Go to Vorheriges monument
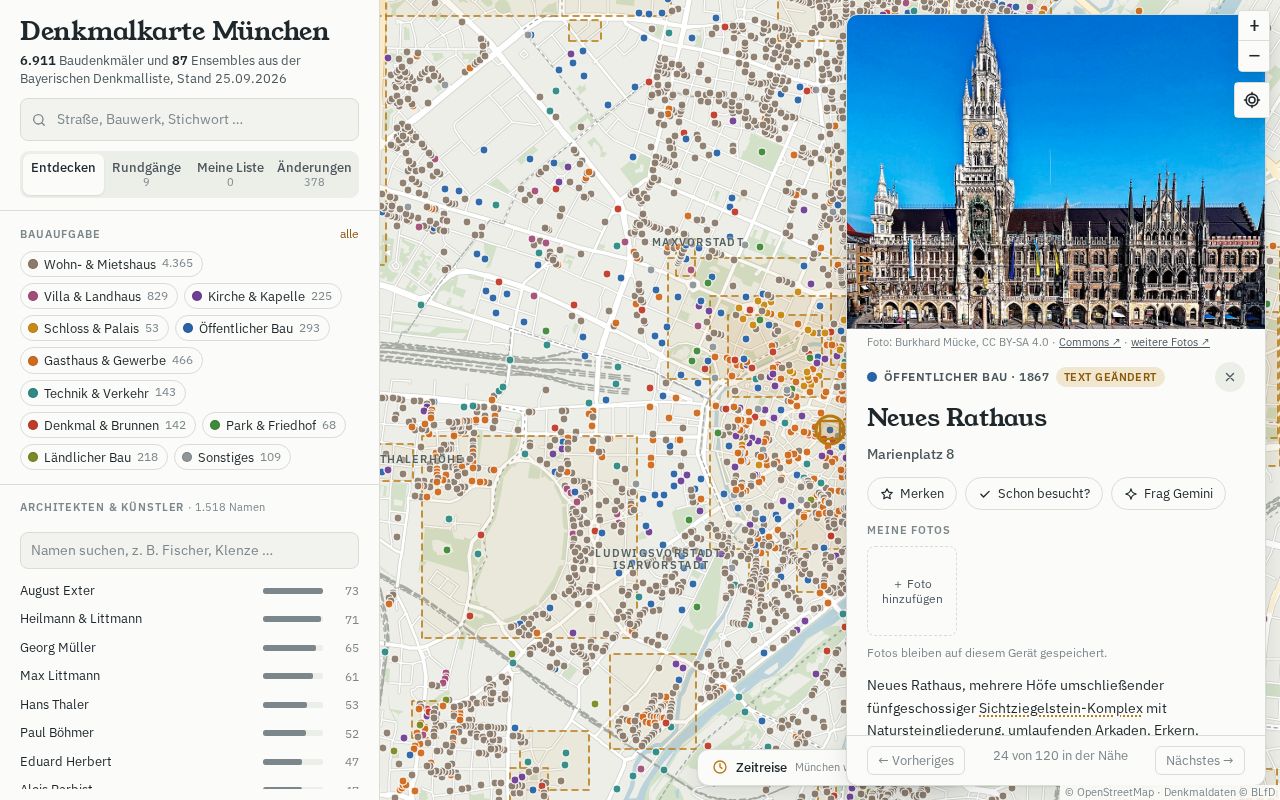The image size is (1280, 800). click(916, 760)
